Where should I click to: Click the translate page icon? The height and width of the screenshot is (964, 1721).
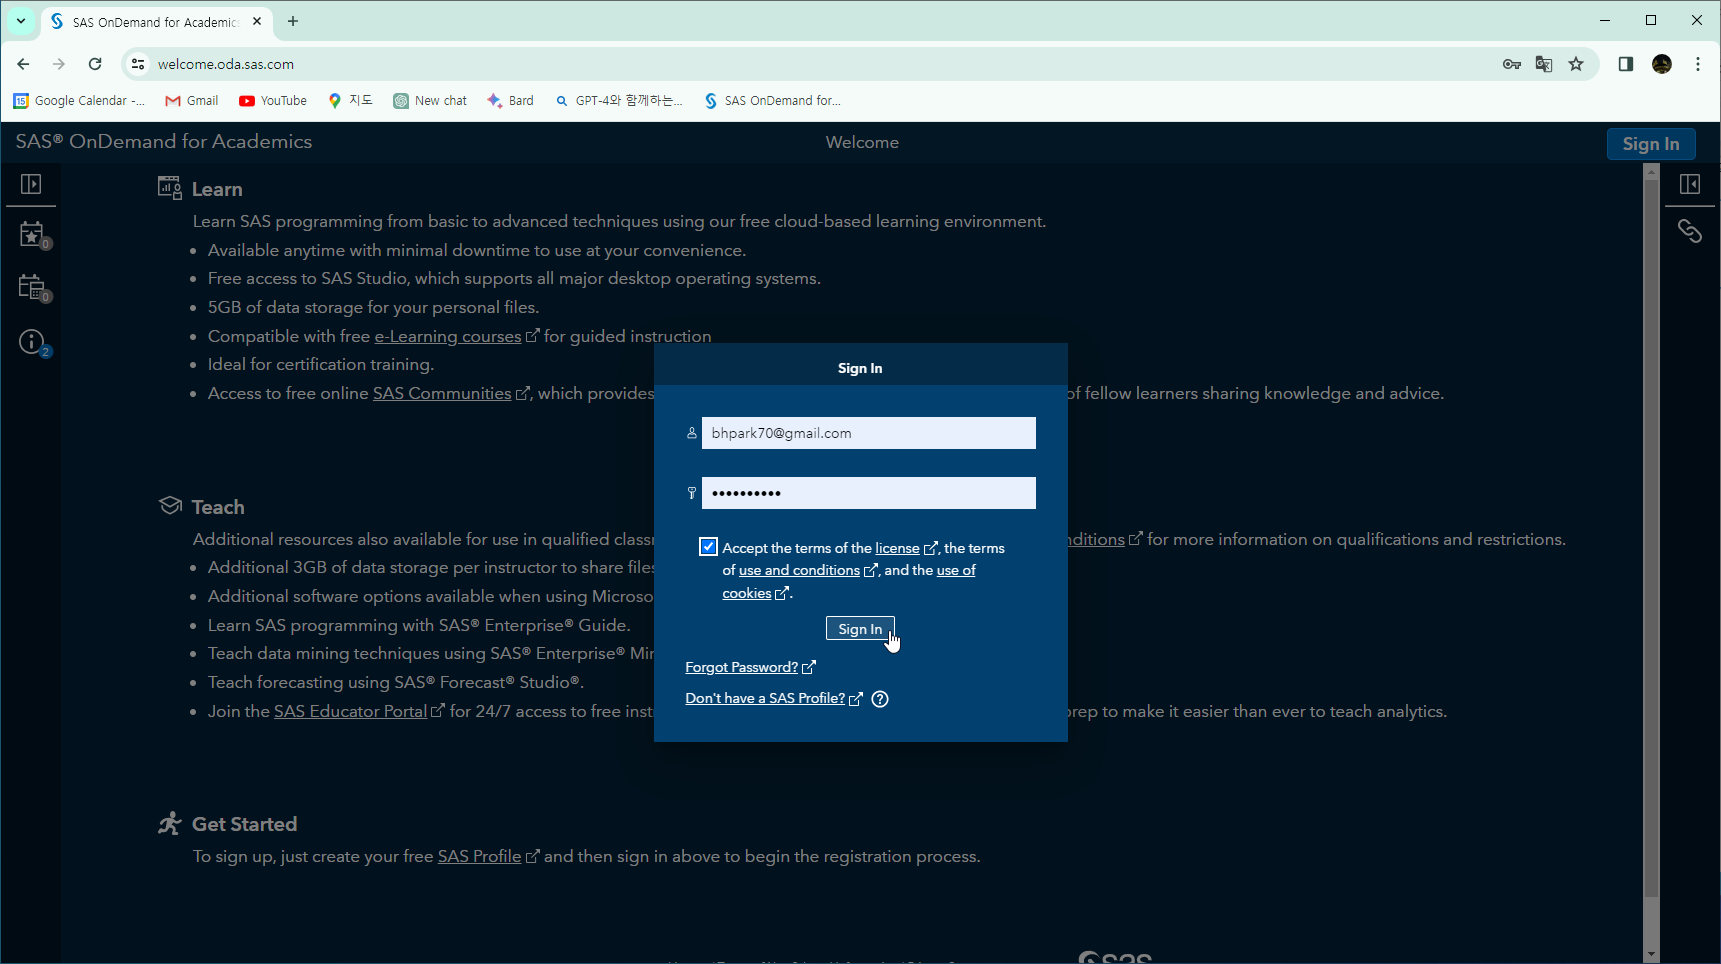[x=1544, y=64]
